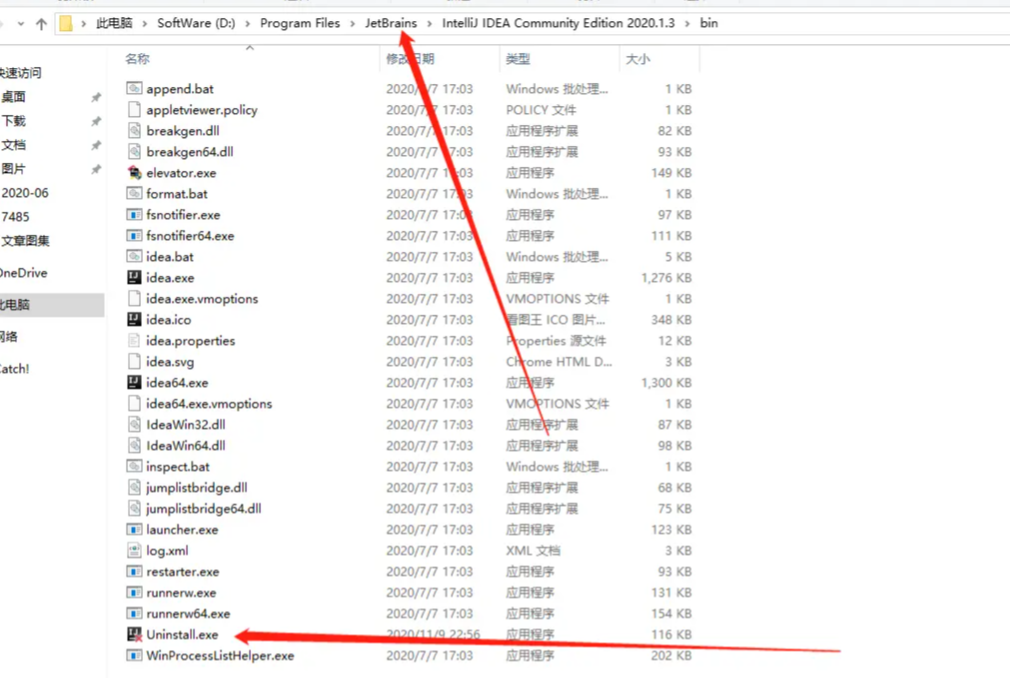Screen dimensions: 1010x678
Task: Click the breakgen.dll file icon
Action: pyautogui.click(x=134, y=131)
